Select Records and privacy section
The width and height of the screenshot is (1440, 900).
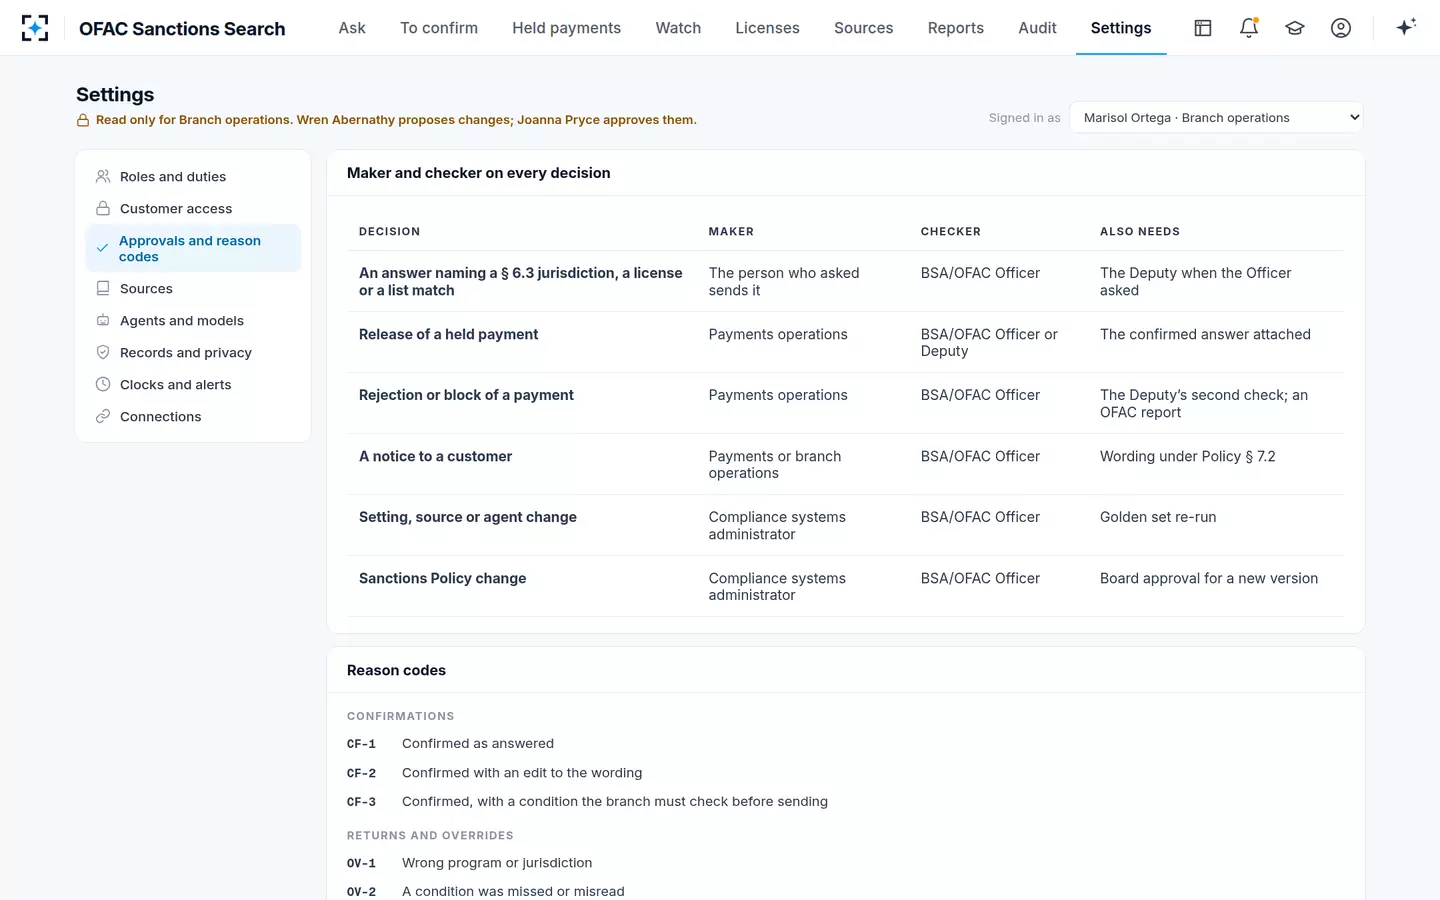pyautogui.click(x=193, y=352)
